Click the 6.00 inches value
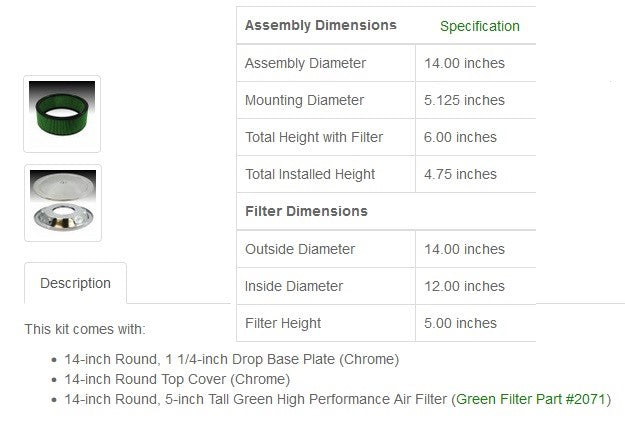Viewport: 625px width, 429px height. pyautogui.click(x=460, y=137)
